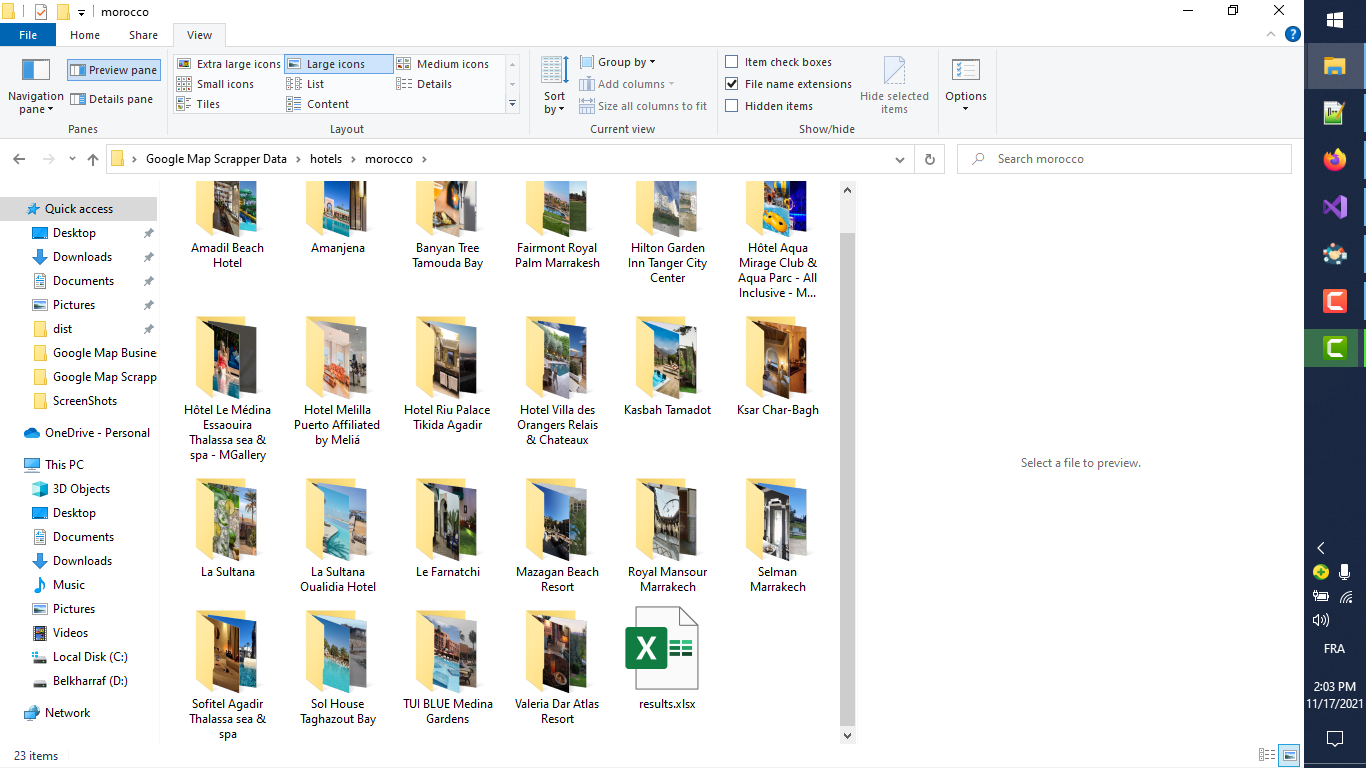Open the recent locations dropdown
1366x768 pixels.
click(x=72, y=159)
